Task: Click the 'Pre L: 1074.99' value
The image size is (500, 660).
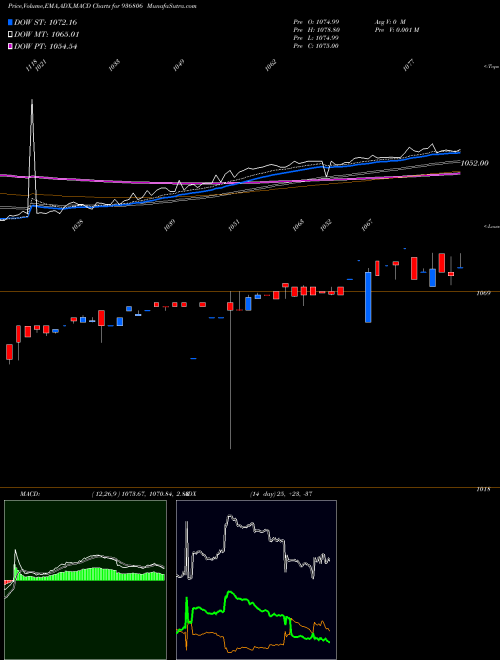Action: click(316, 38)
